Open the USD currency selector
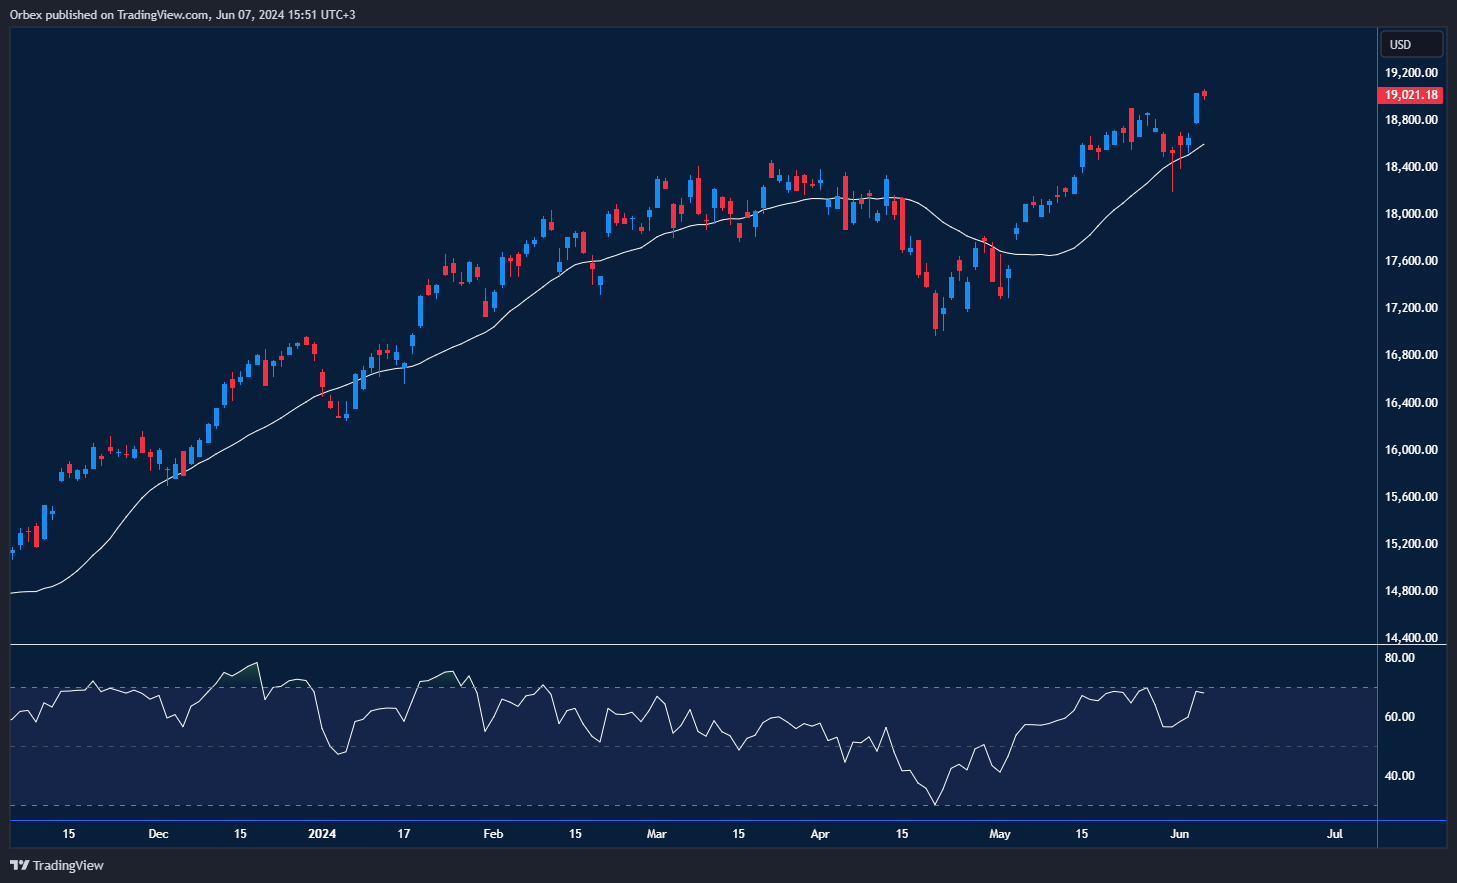This screenshot has height=883, width=1457. click(x=1411, y=44)
